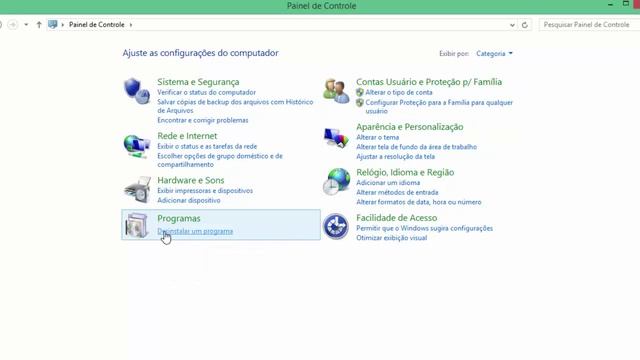Image resolution: width=640 pixels, height=360 pixels.
Task: Open the Relógio, Idioma e Região category
Action: (405, 172)
